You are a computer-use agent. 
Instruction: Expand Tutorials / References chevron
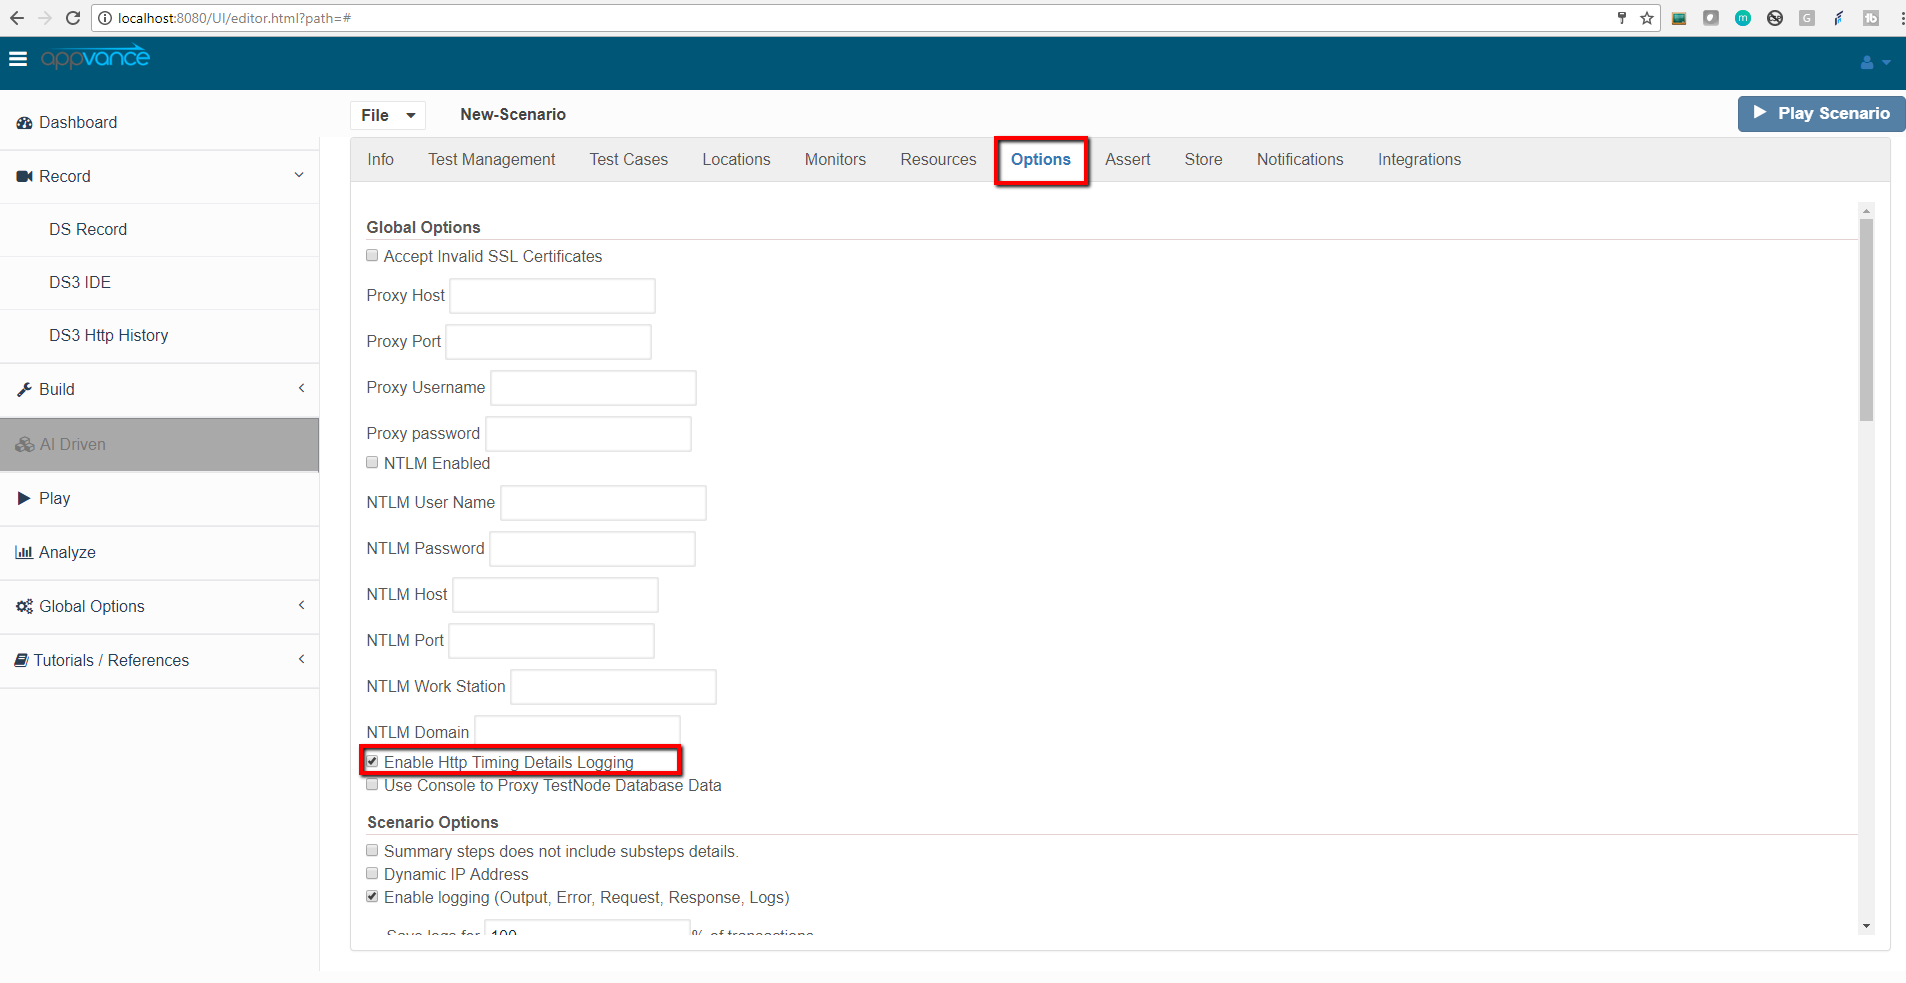point(301,660)
